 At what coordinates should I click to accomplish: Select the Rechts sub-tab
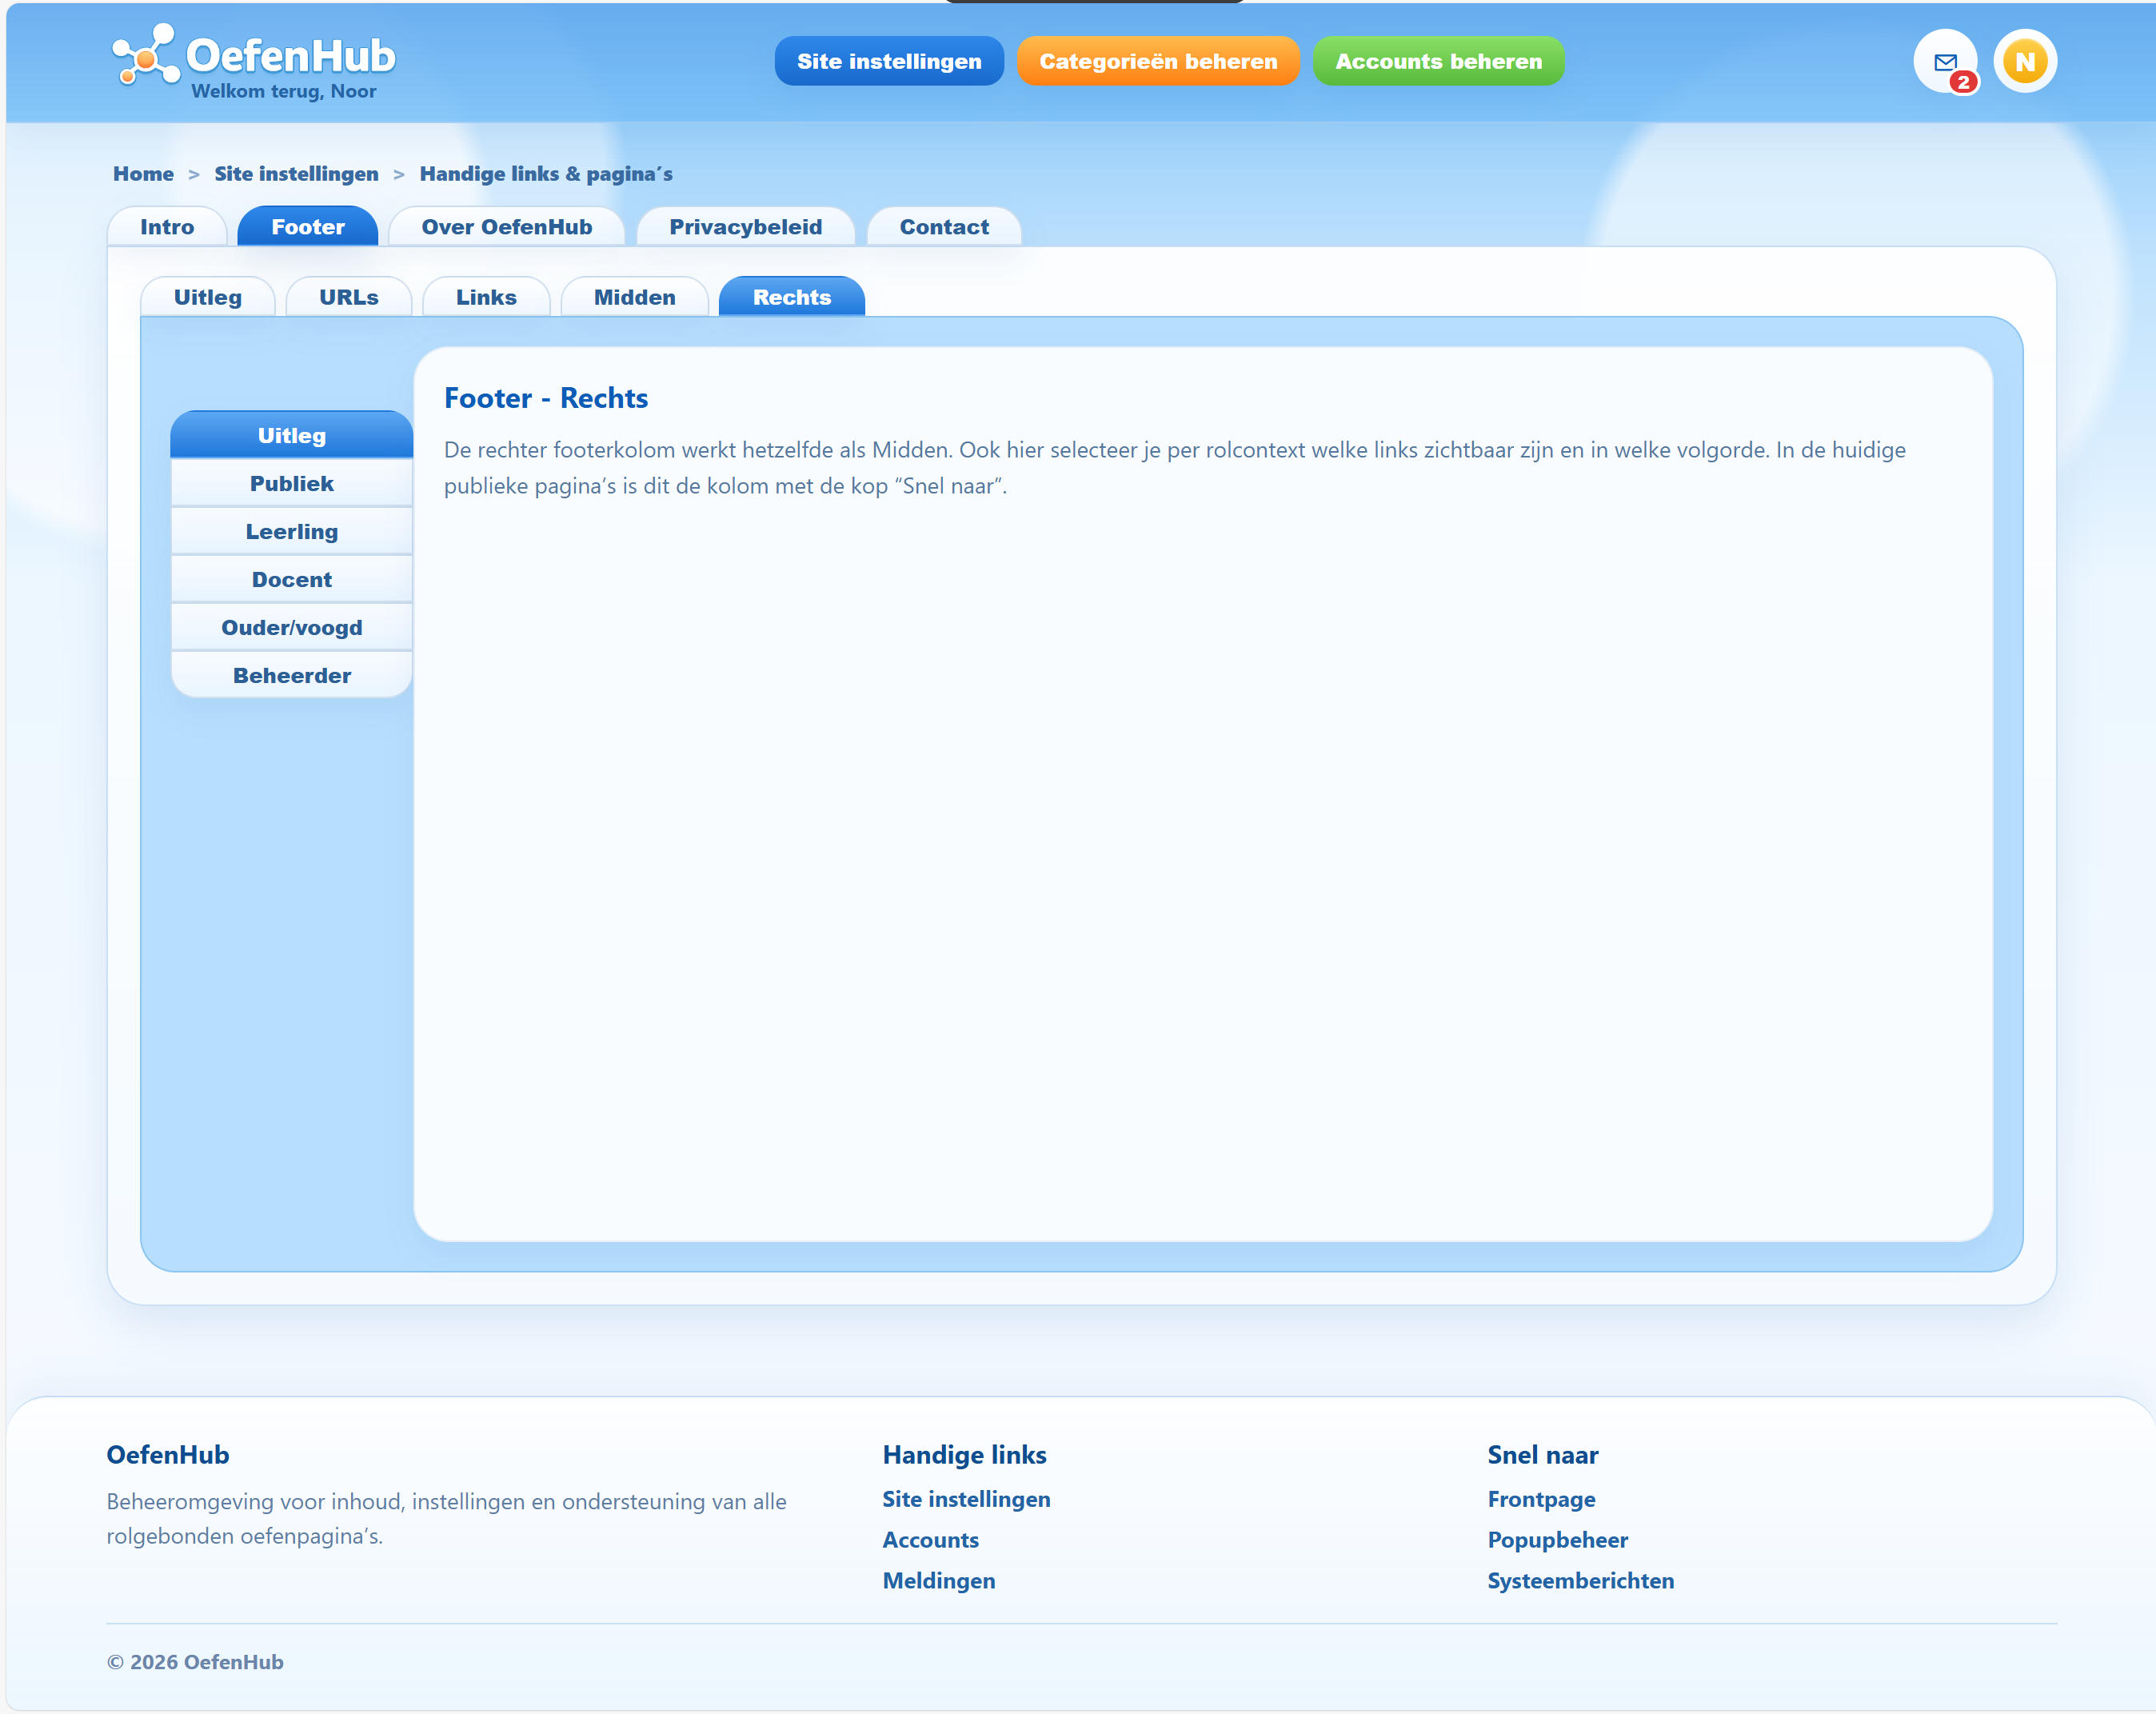792,297
